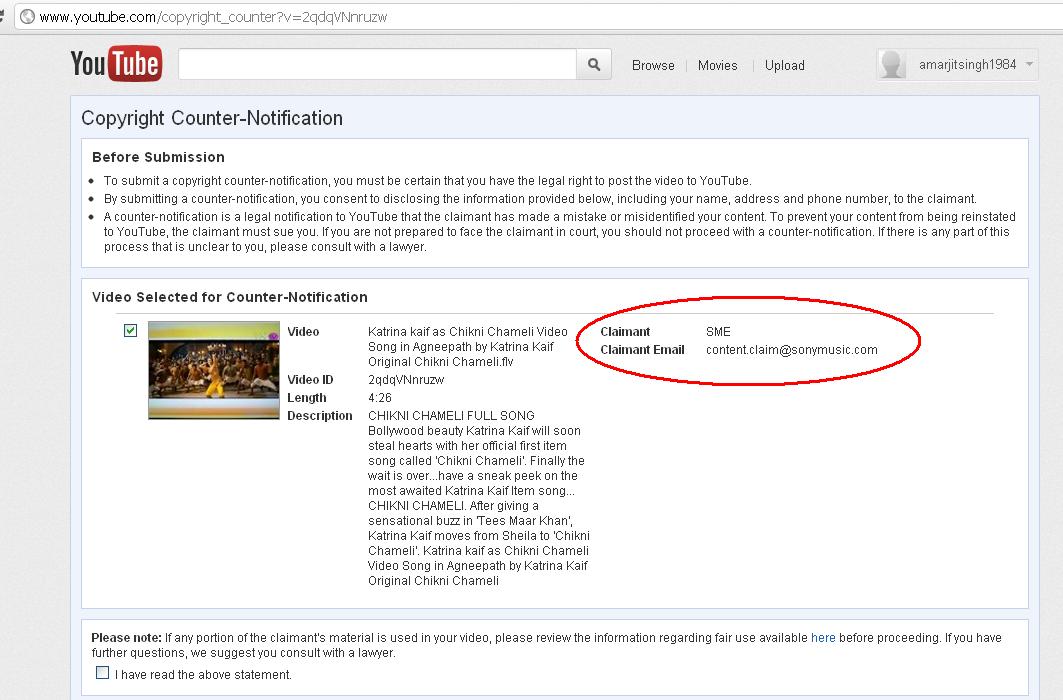Image resolution: width=1063 pixels, height=700 pixels.
Task: Click the Chikni Chameli video thumbnail
Action: 214,370
